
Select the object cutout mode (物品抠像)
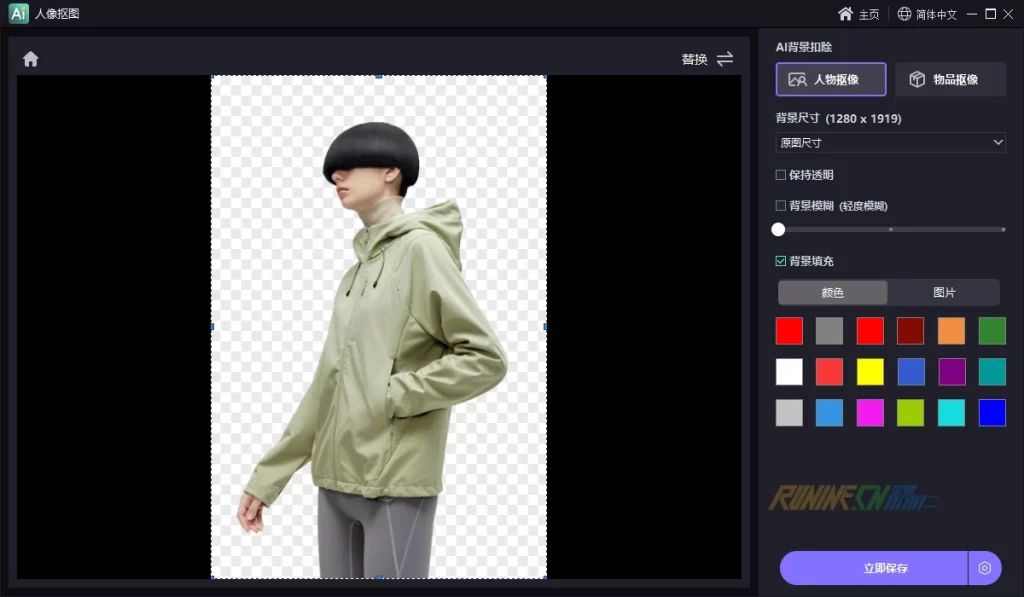(x=950, y=79)
